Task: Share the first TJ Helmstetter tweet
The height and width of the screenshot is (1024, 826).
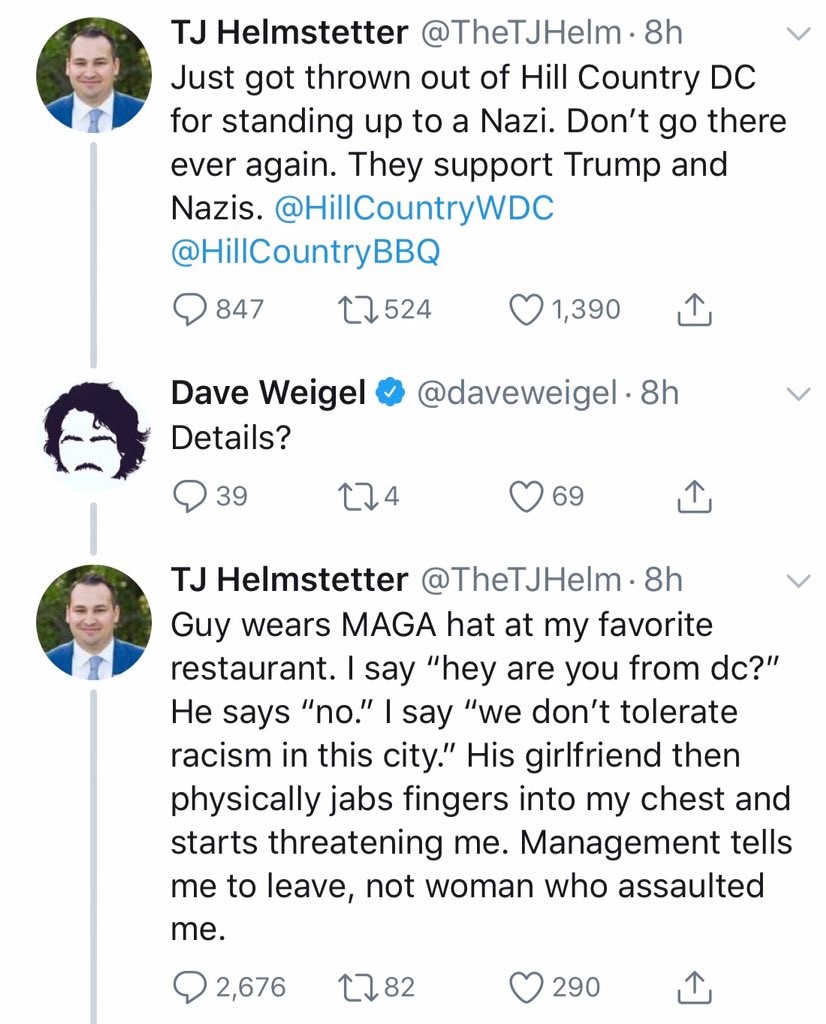Action: pos(694,311)
